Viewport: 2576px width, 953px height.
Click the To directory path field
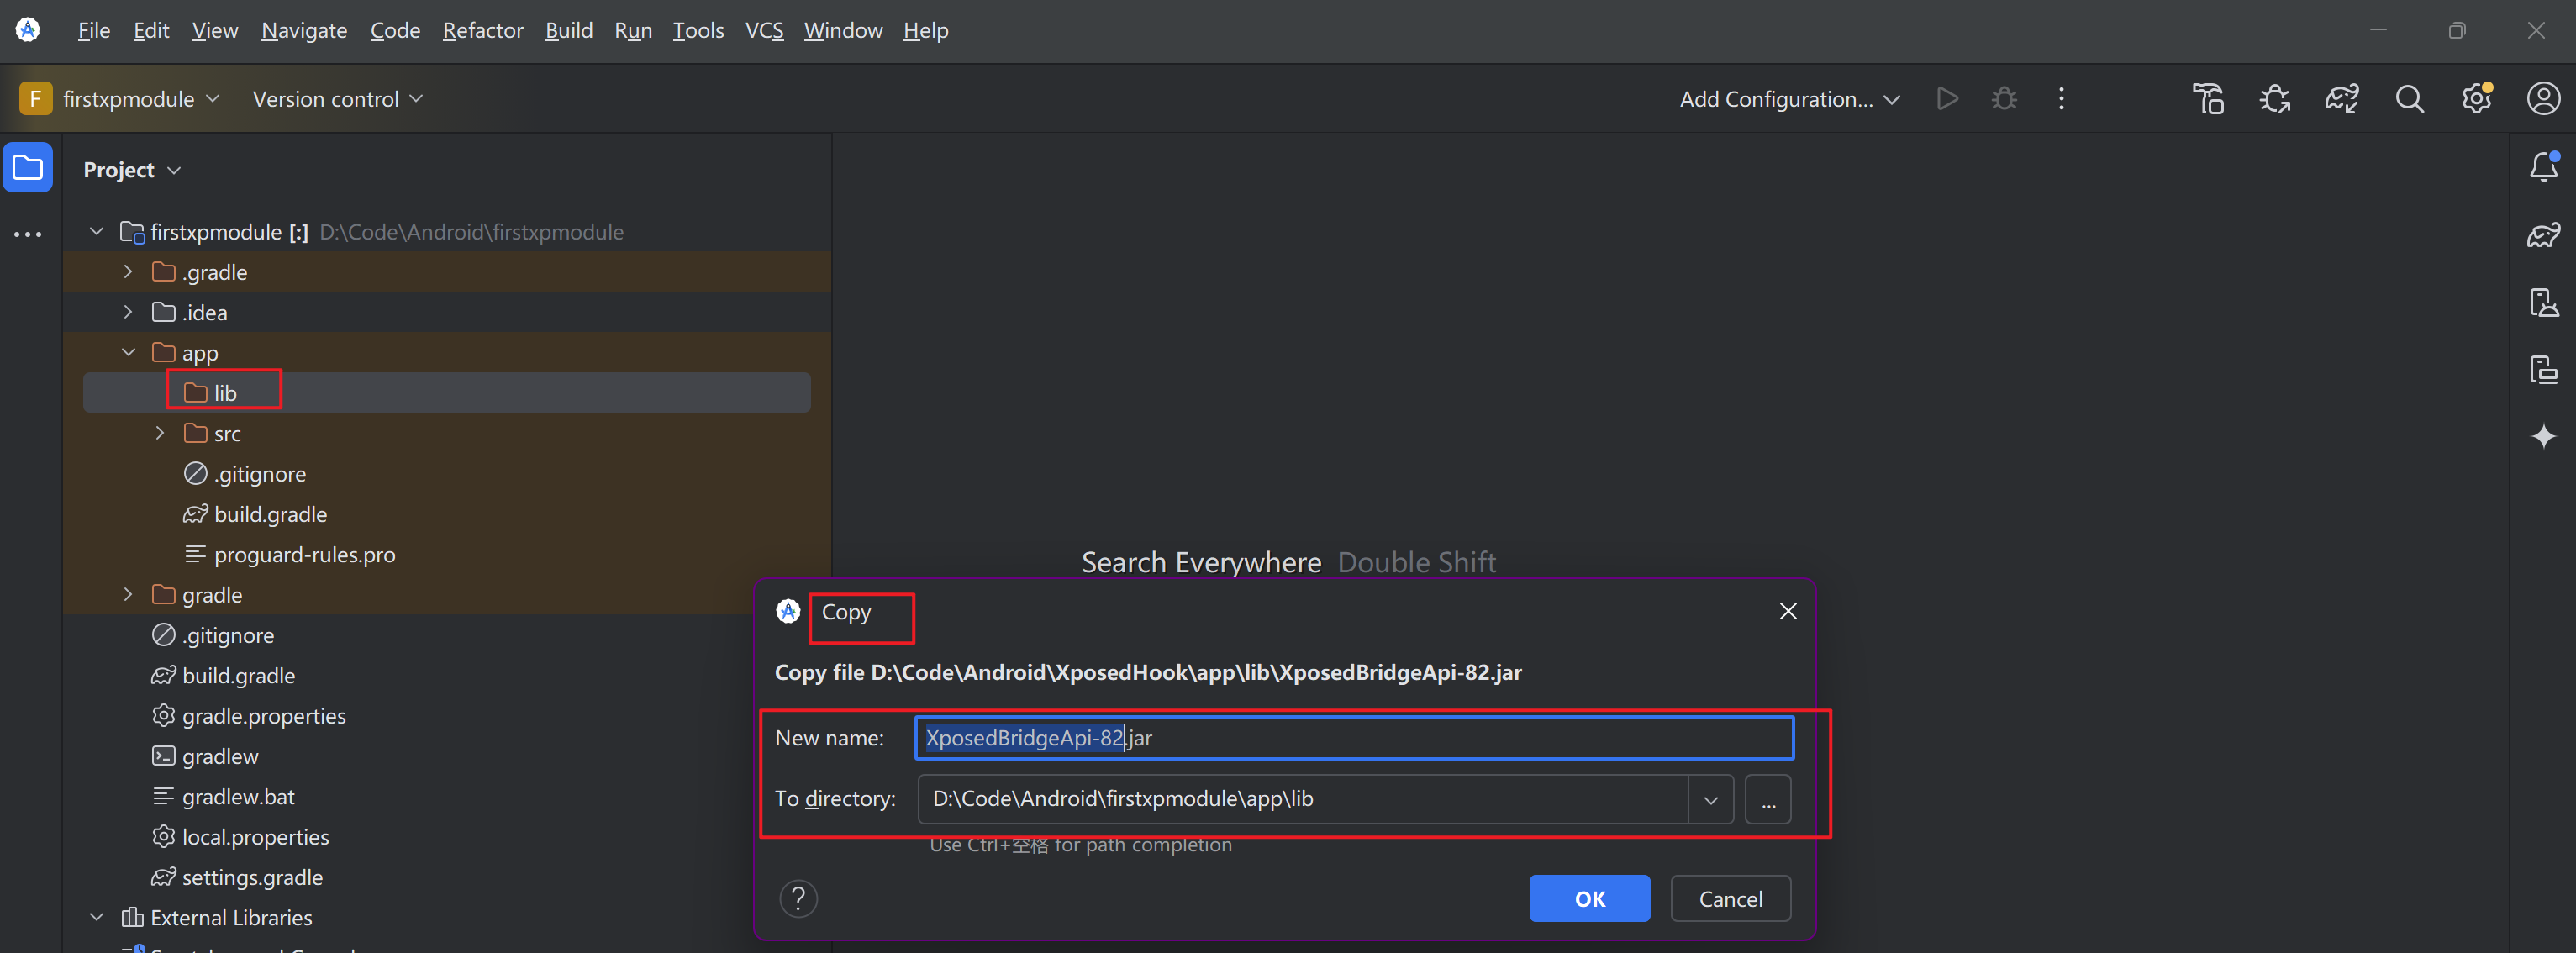pos(1303,799)
